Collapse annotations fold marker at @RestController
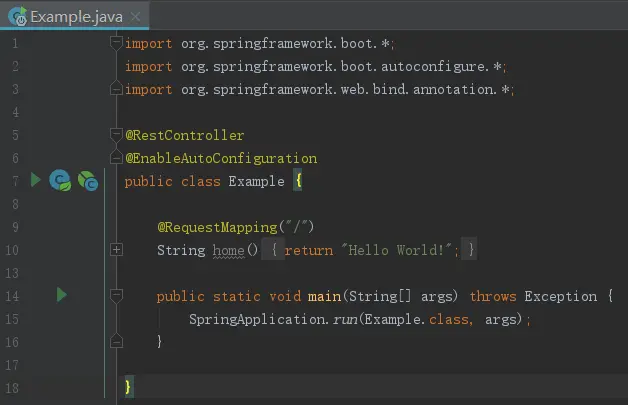Image resolution: width=628 pixels, height=405 pixels. point(116,134)
